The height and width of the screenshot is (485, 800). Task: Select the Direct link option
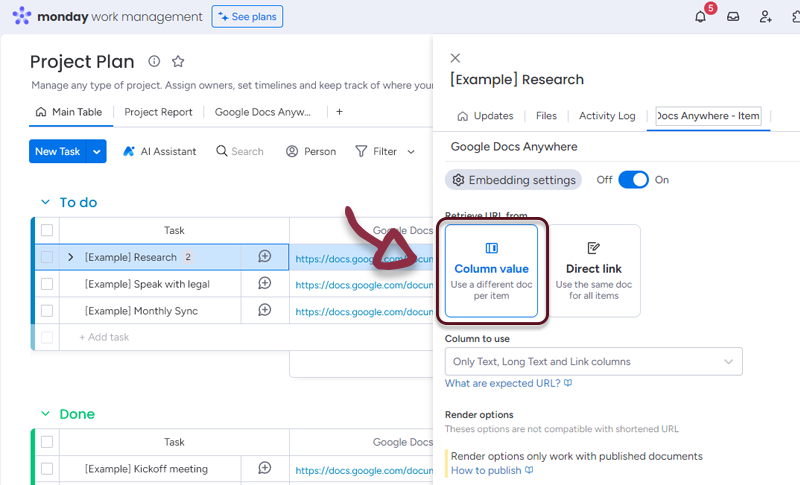(594, 270)
